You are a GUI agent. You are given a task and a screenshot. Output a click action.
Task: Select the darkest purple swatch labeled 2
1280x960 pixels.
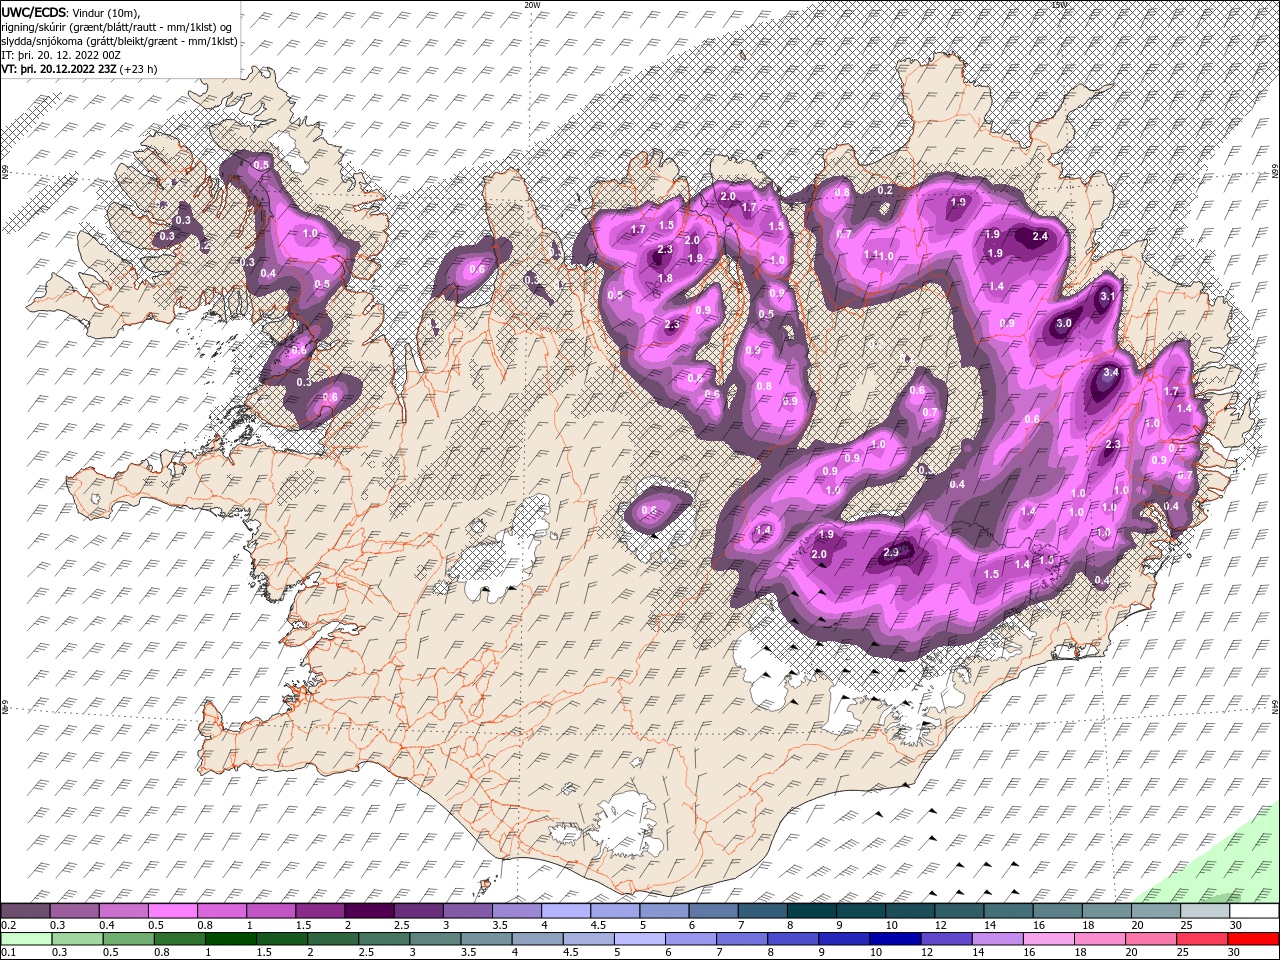click(x=369, y=910)
